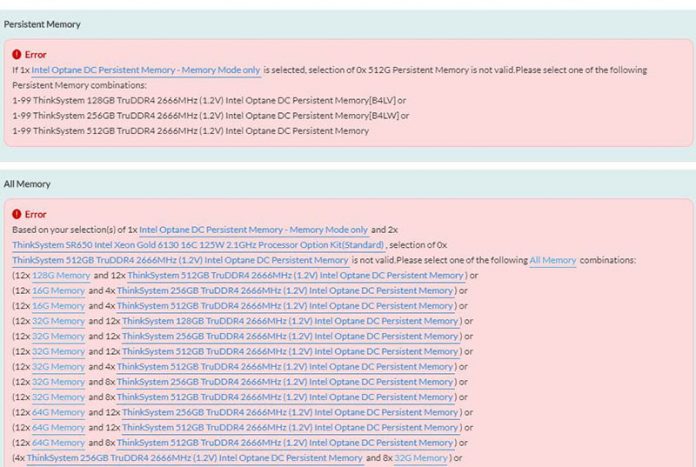Click the 'Error' label in All Memory box
Image resolution: width=696 pixels, height=467 pixels.
[36, 214]
